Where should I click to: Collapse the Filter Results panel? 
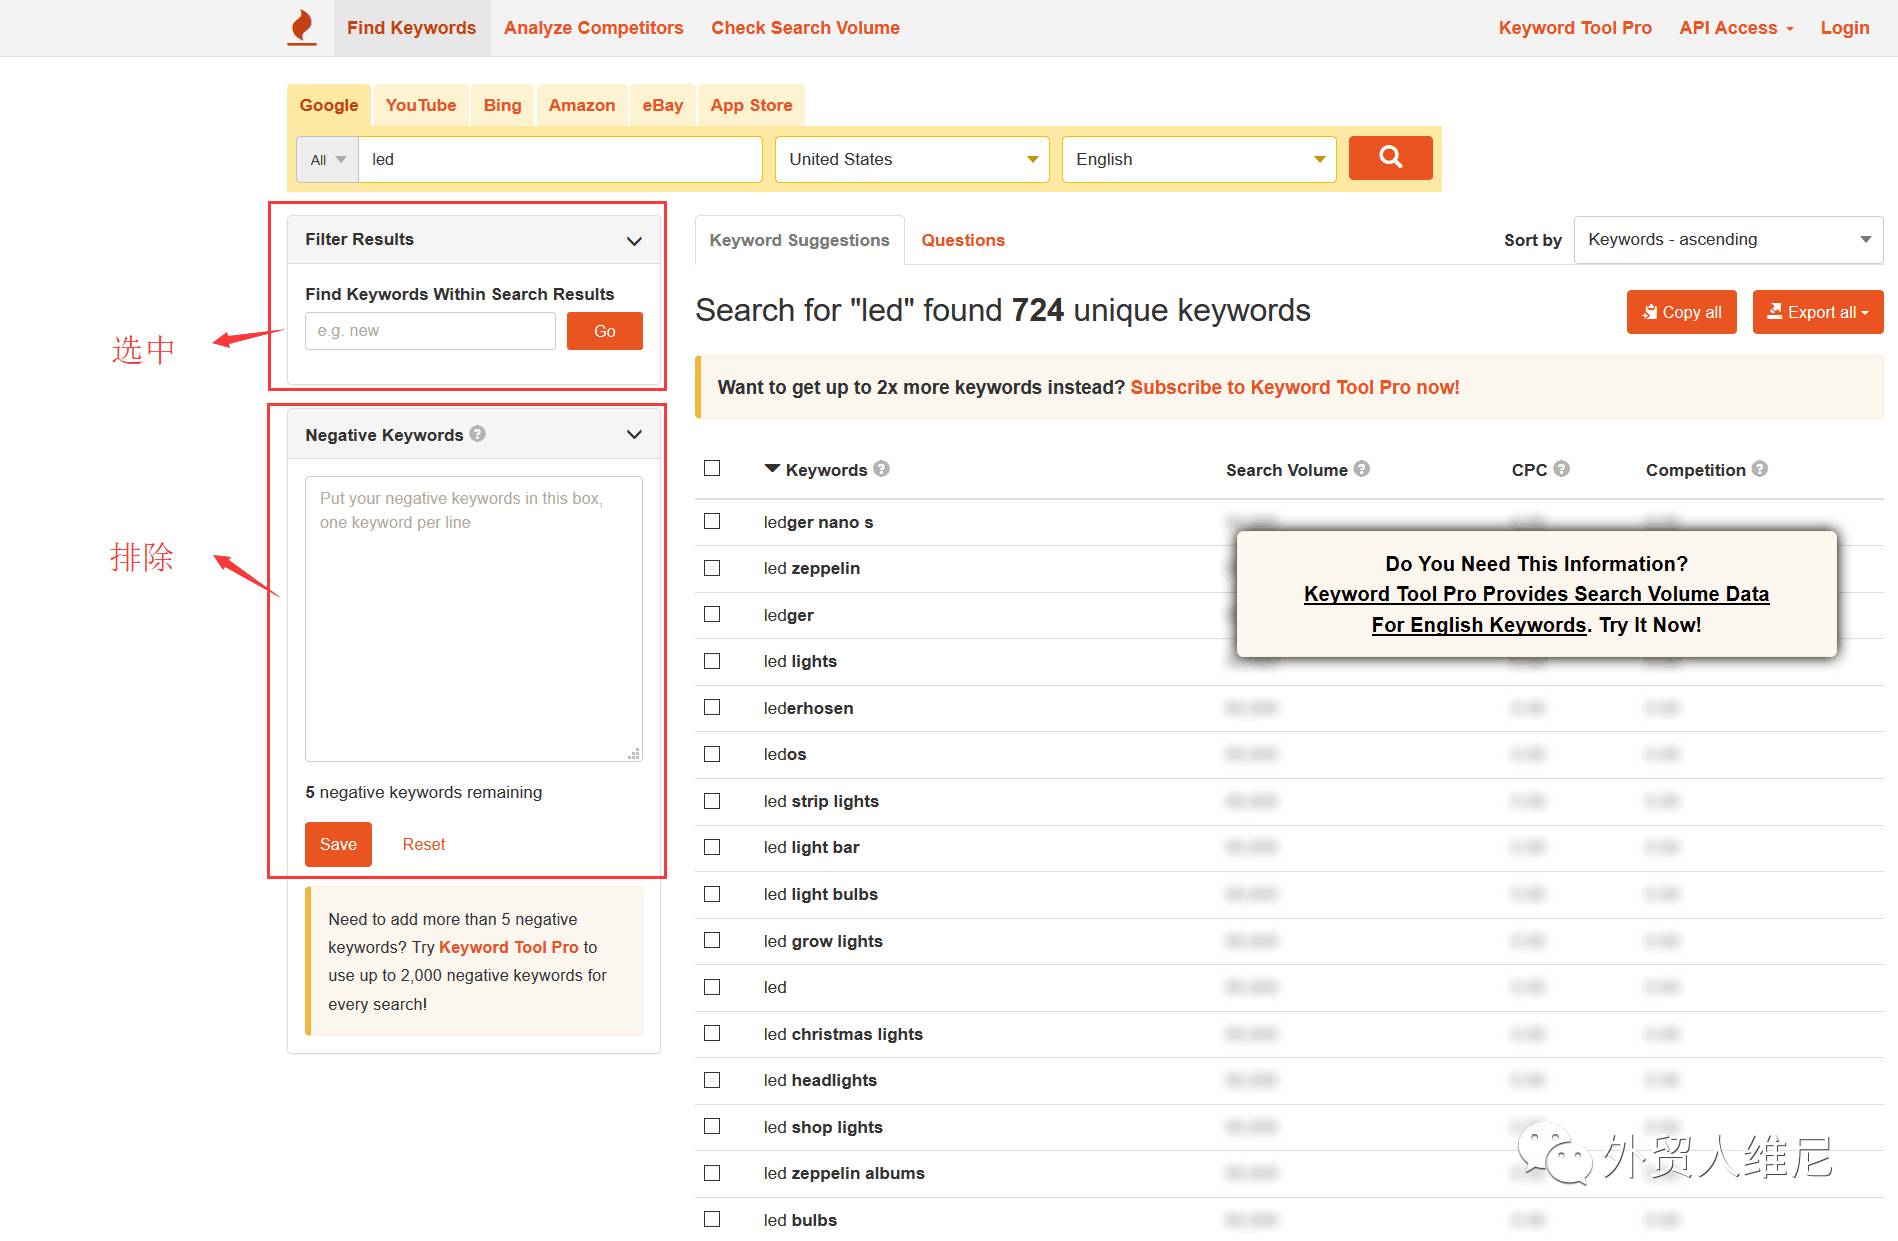634,240
